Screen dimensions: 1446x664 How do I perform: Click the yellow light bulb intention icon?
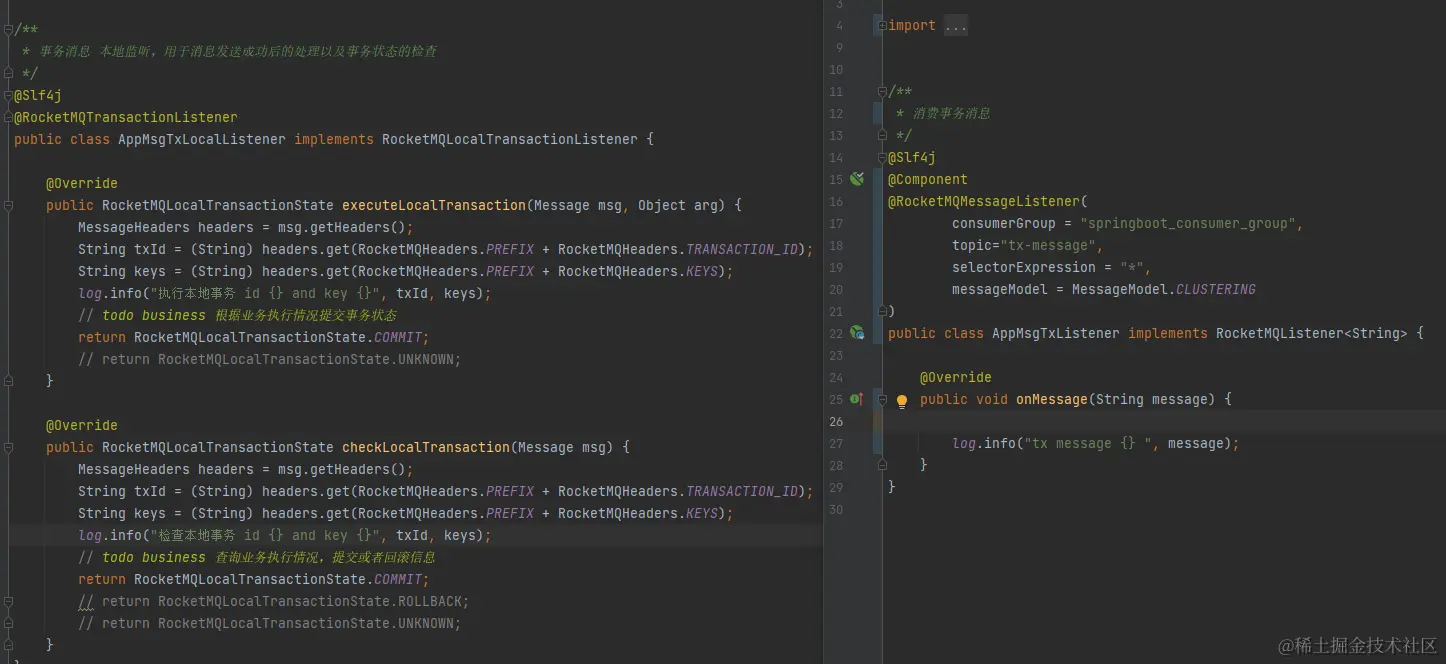(x=901, y=401)
